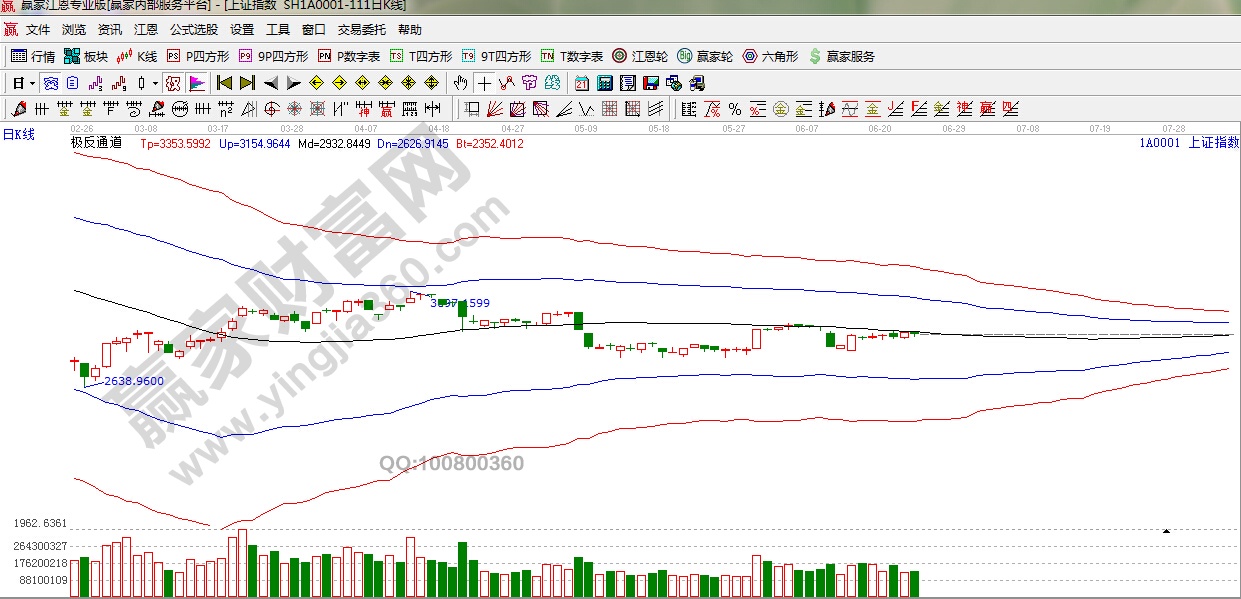Viewport: 1241px width, 599px height.
Task: Click the calendar date icon
Action: (x=582, y=83)
